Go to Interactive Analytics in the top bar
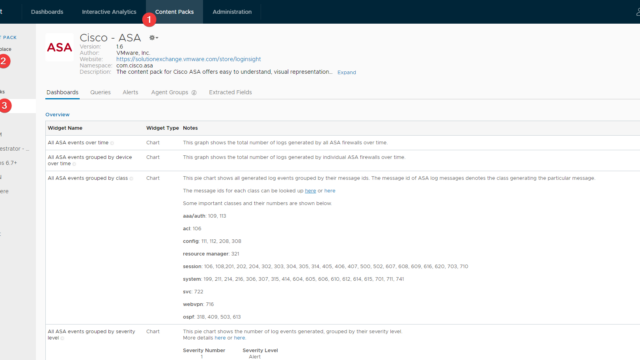Image resolution: width=640 pixels, height=360 pixels. 109,12
